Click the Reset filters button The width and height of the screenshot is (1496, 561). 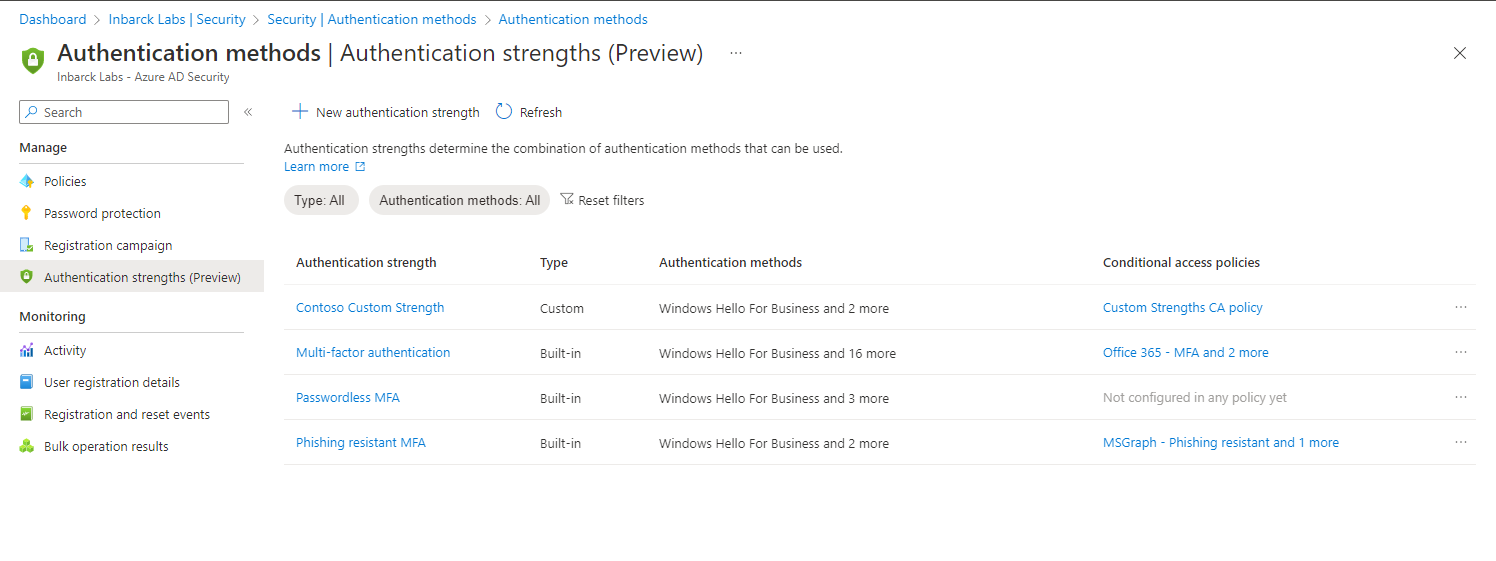click(602, 200)
